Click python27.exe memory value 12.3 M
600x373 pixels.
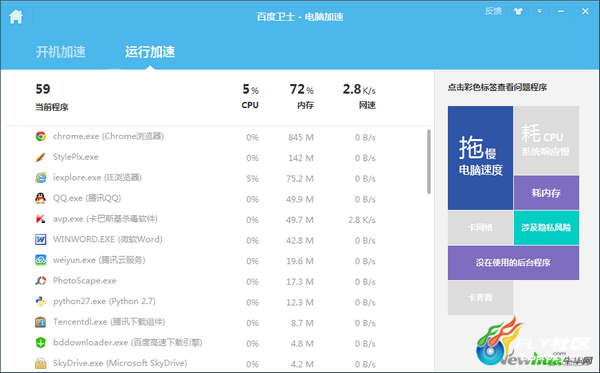(x=300, y=303)
